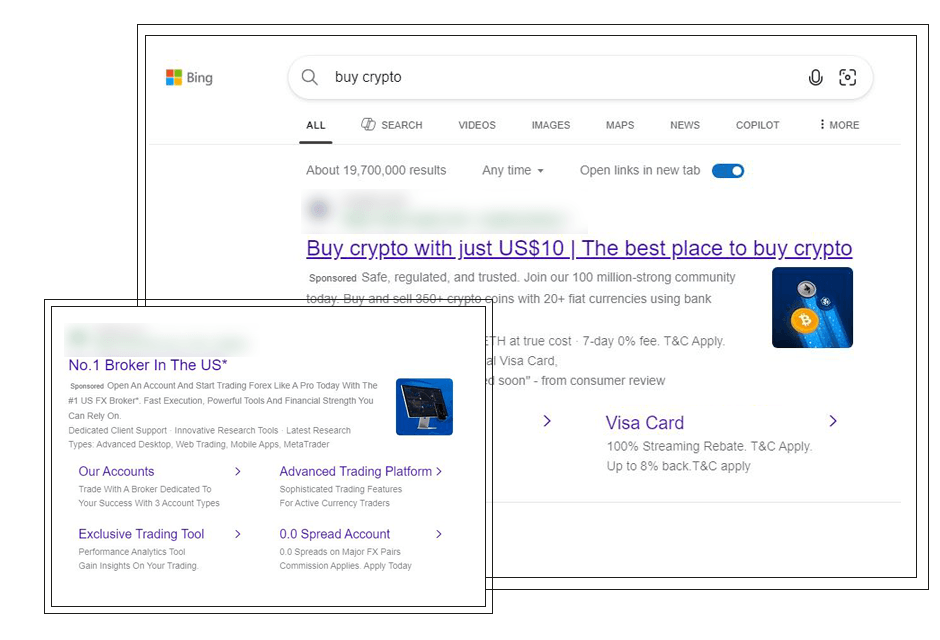This screenshot has width=940, height=640.
Task: Expand the MORE menu
Action: (843, 124)
